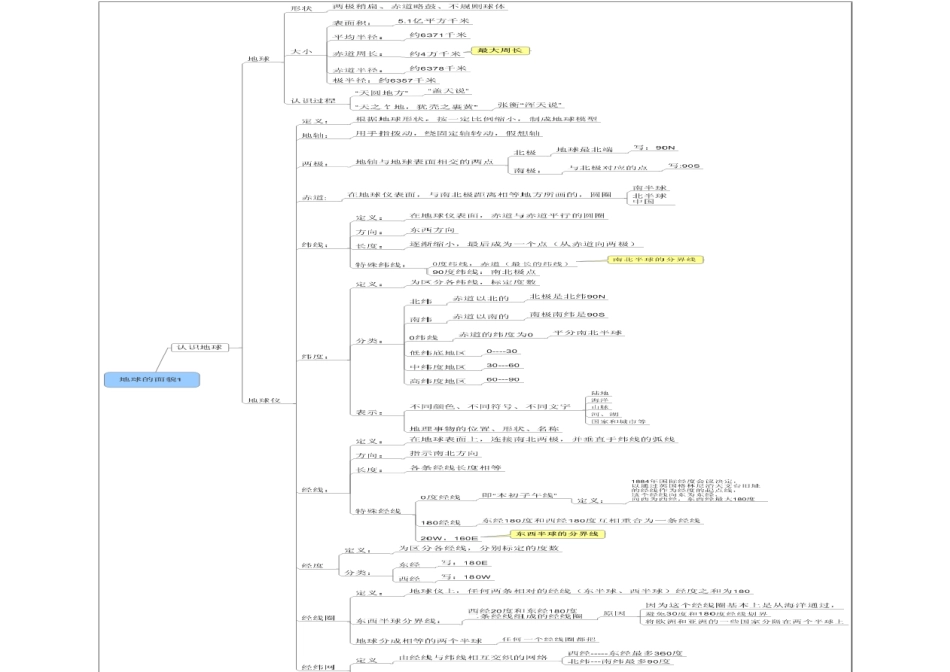Select the 北极 child node
The image size is (950, 672).
(525, 153)
